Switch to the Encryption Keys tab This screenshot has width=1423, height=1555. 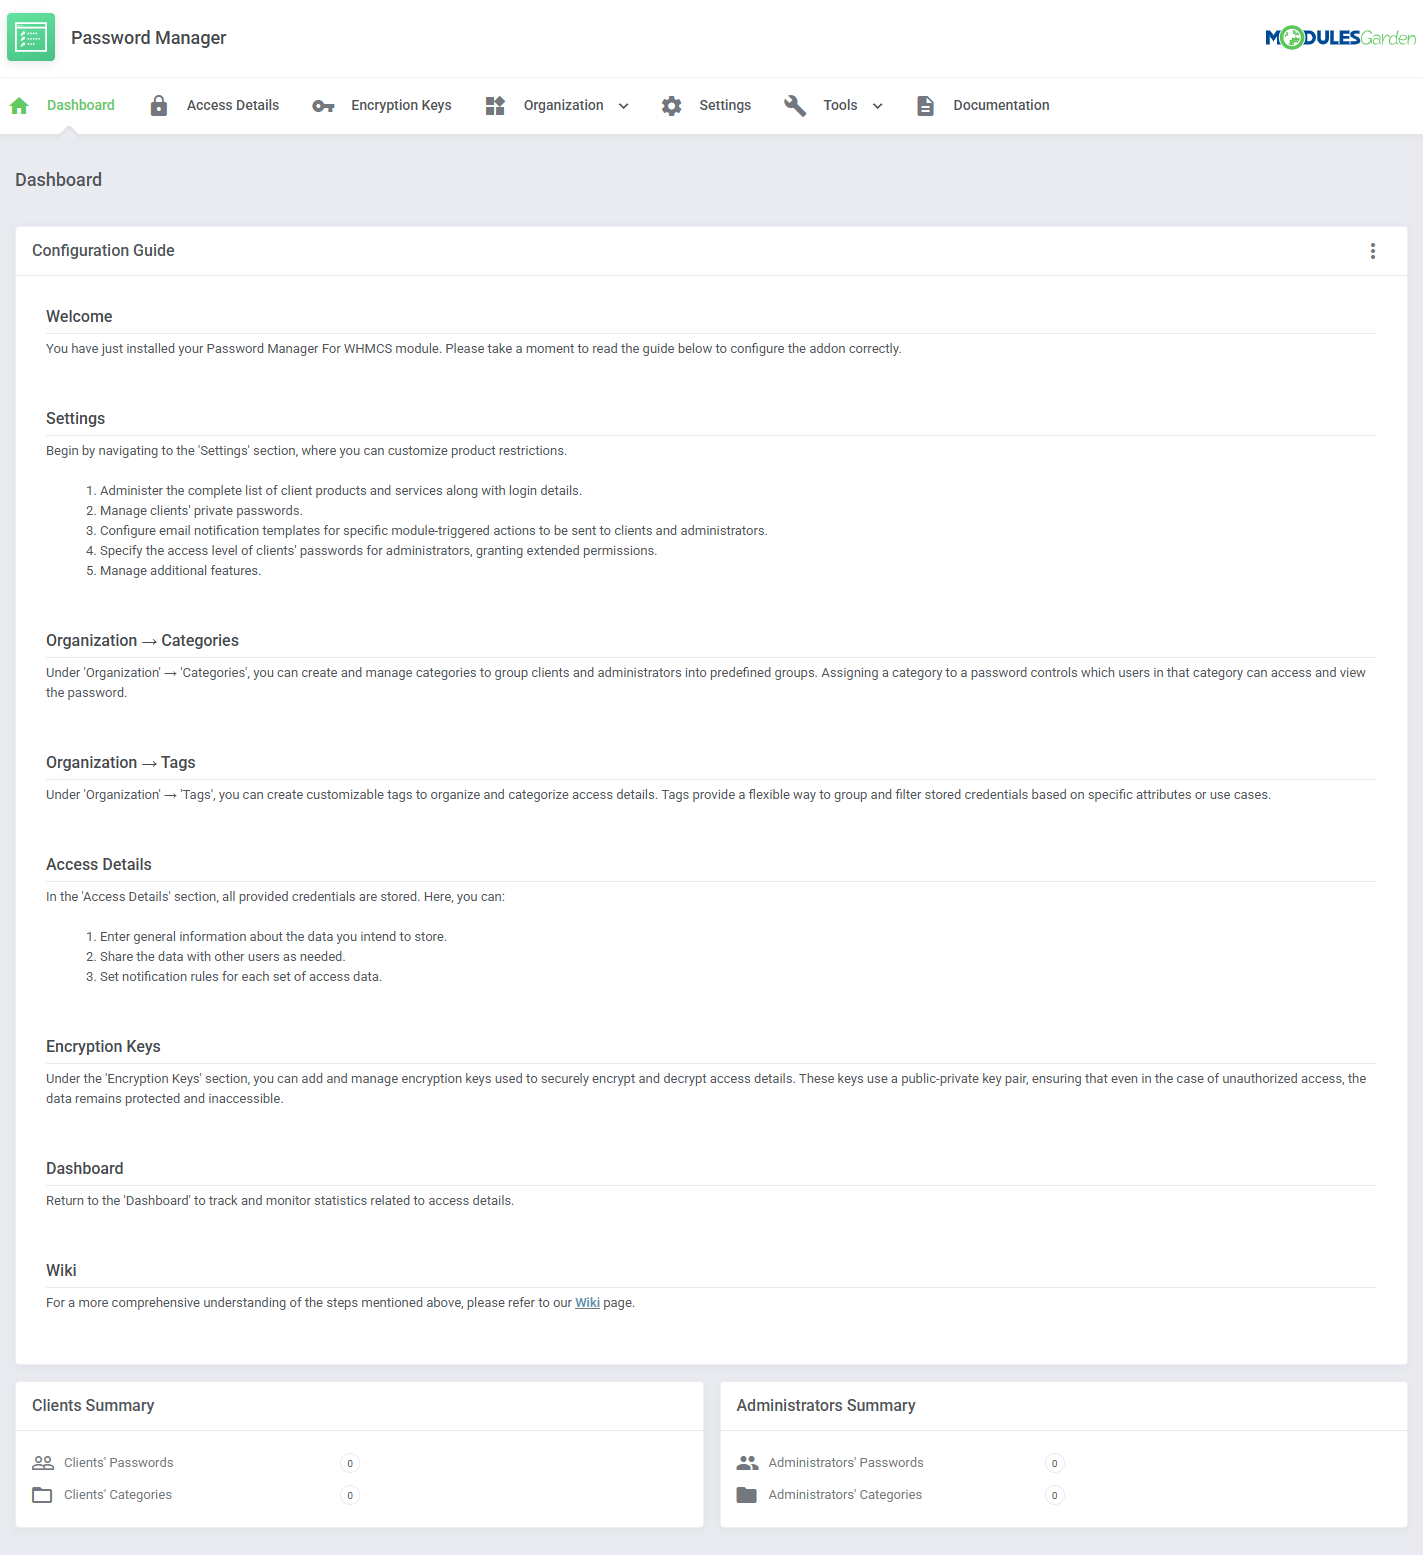401,105
